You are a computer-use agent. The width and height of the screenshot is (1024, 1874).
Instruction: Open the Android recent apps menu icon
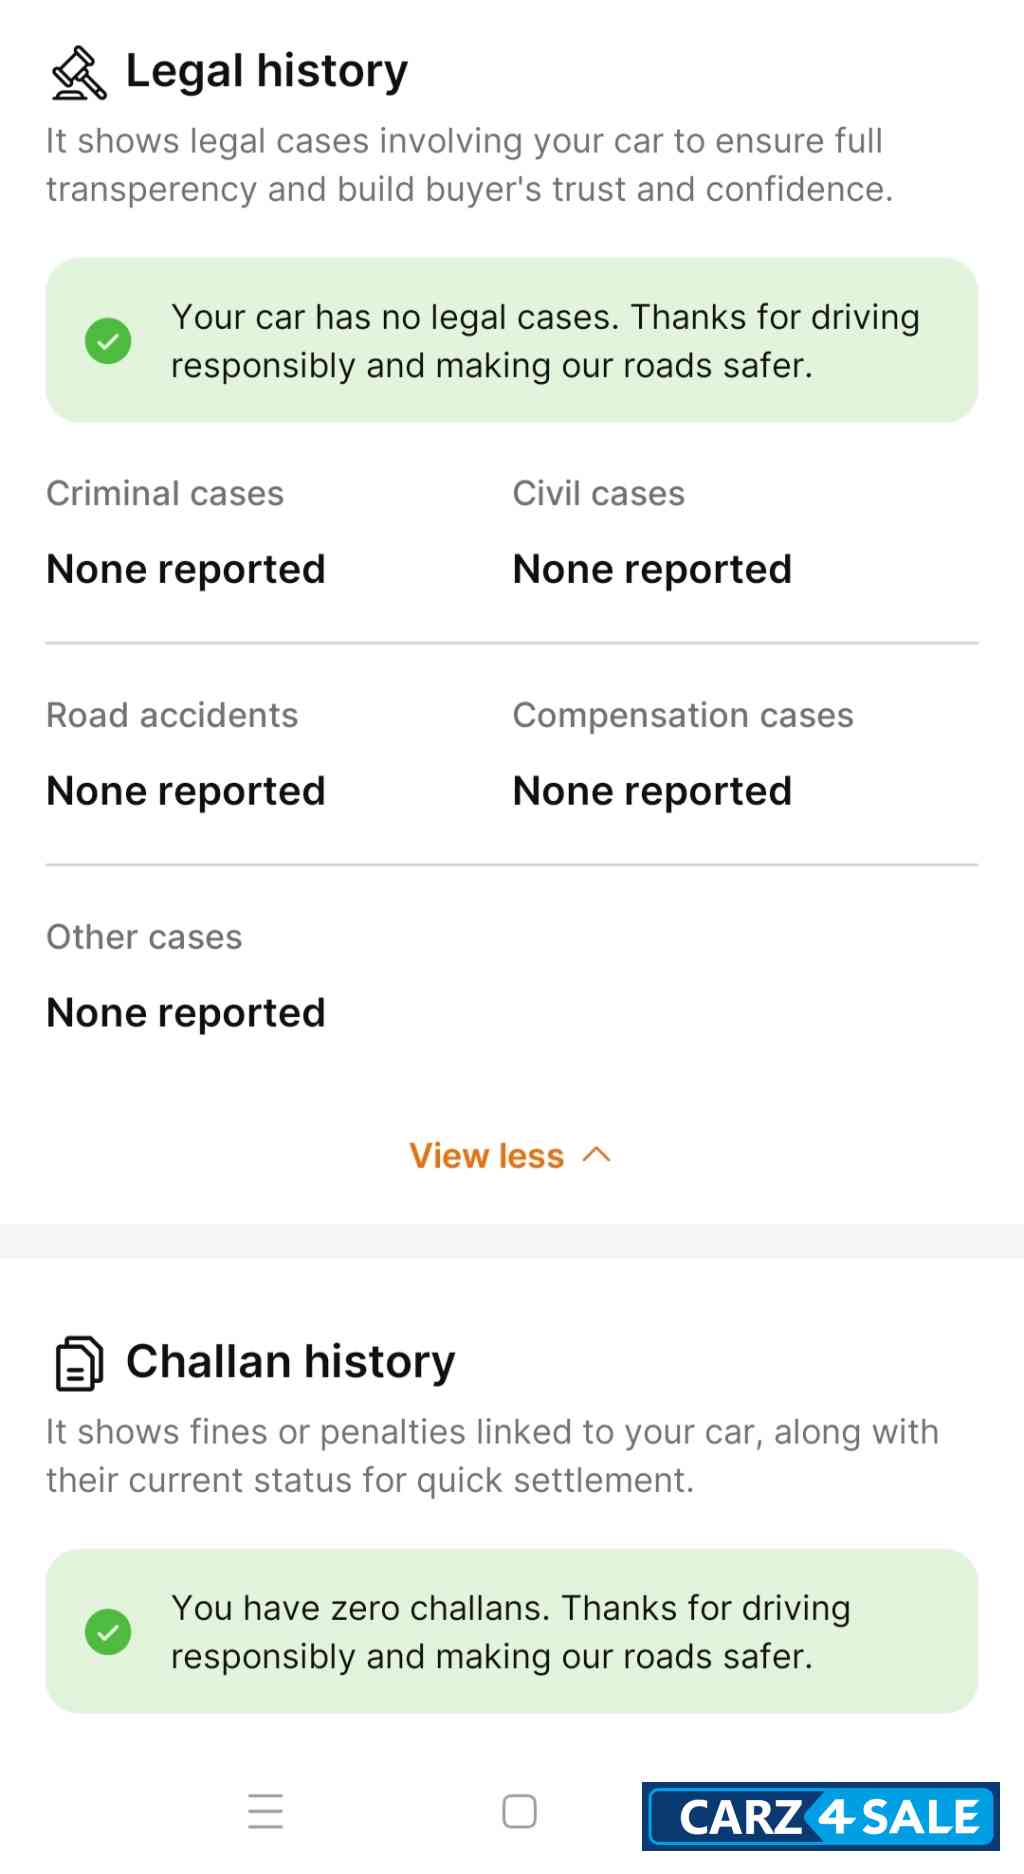(x=265, y=1811)
